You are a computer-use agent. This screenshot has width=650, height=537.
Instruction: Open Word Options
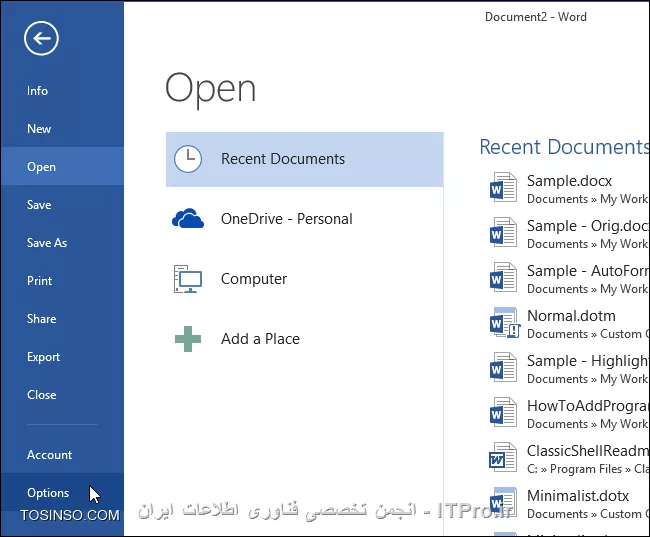click(x=62, y=493)
